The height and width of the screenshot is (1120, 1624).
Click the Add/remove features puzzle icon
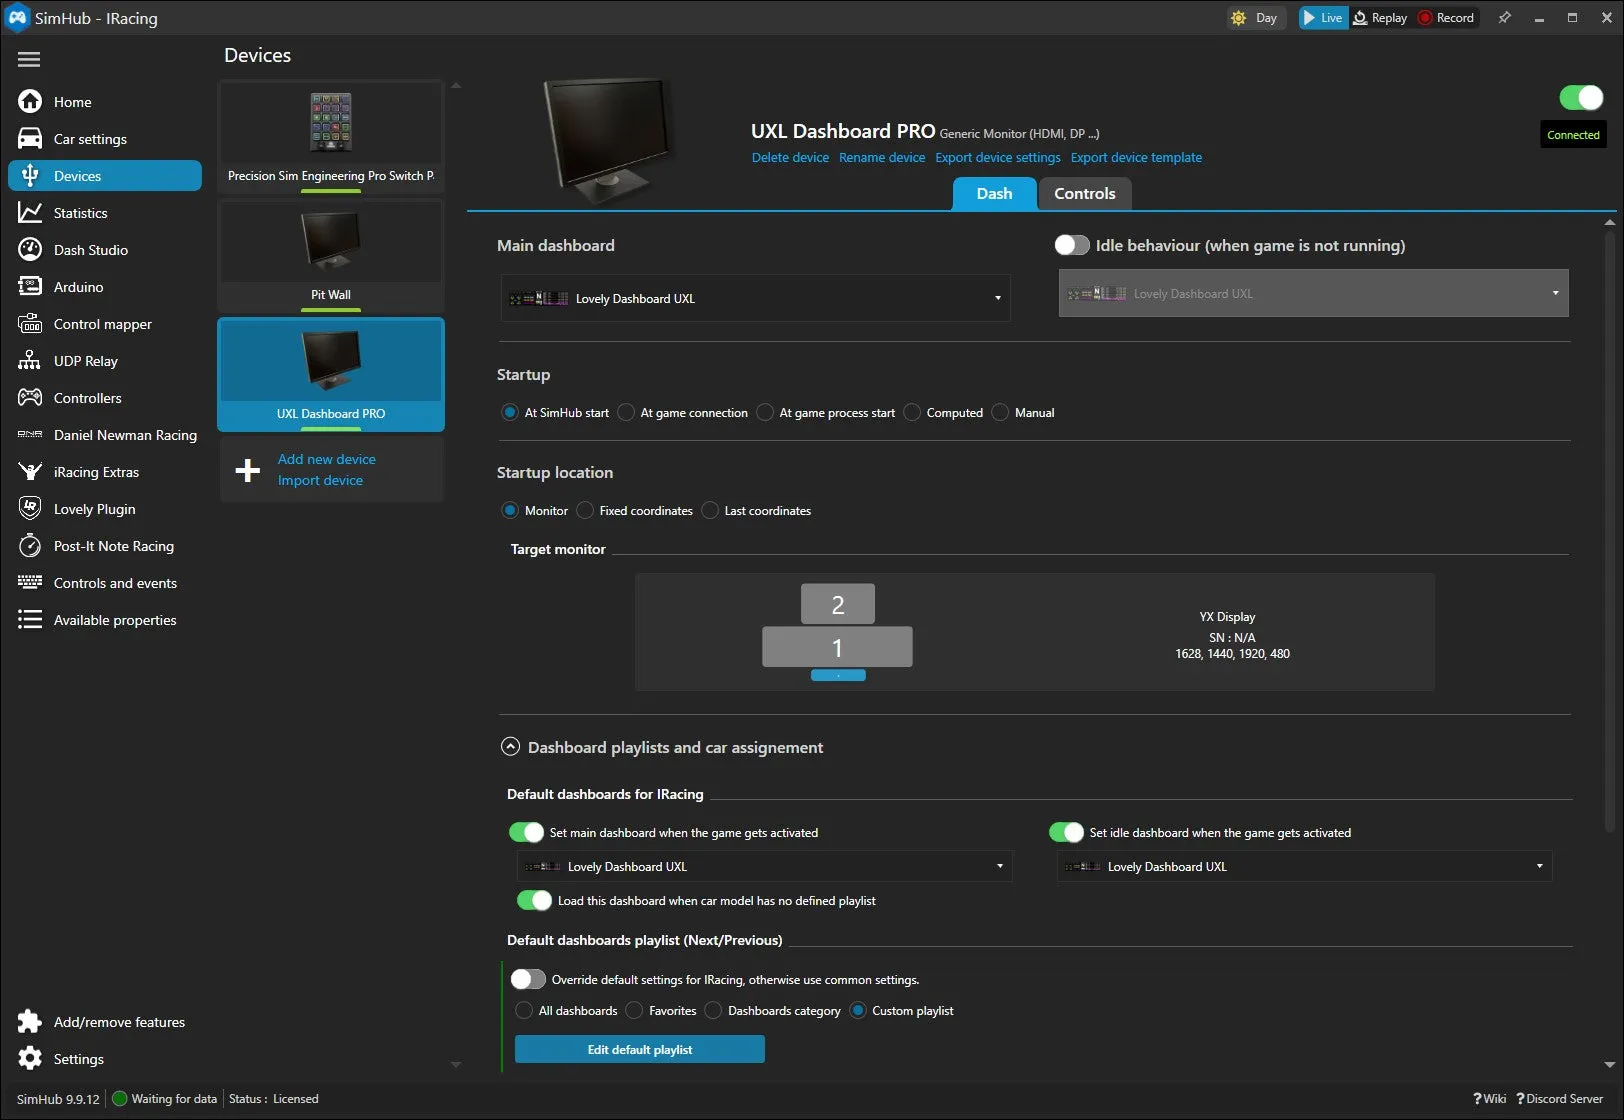click(30, 1022)
